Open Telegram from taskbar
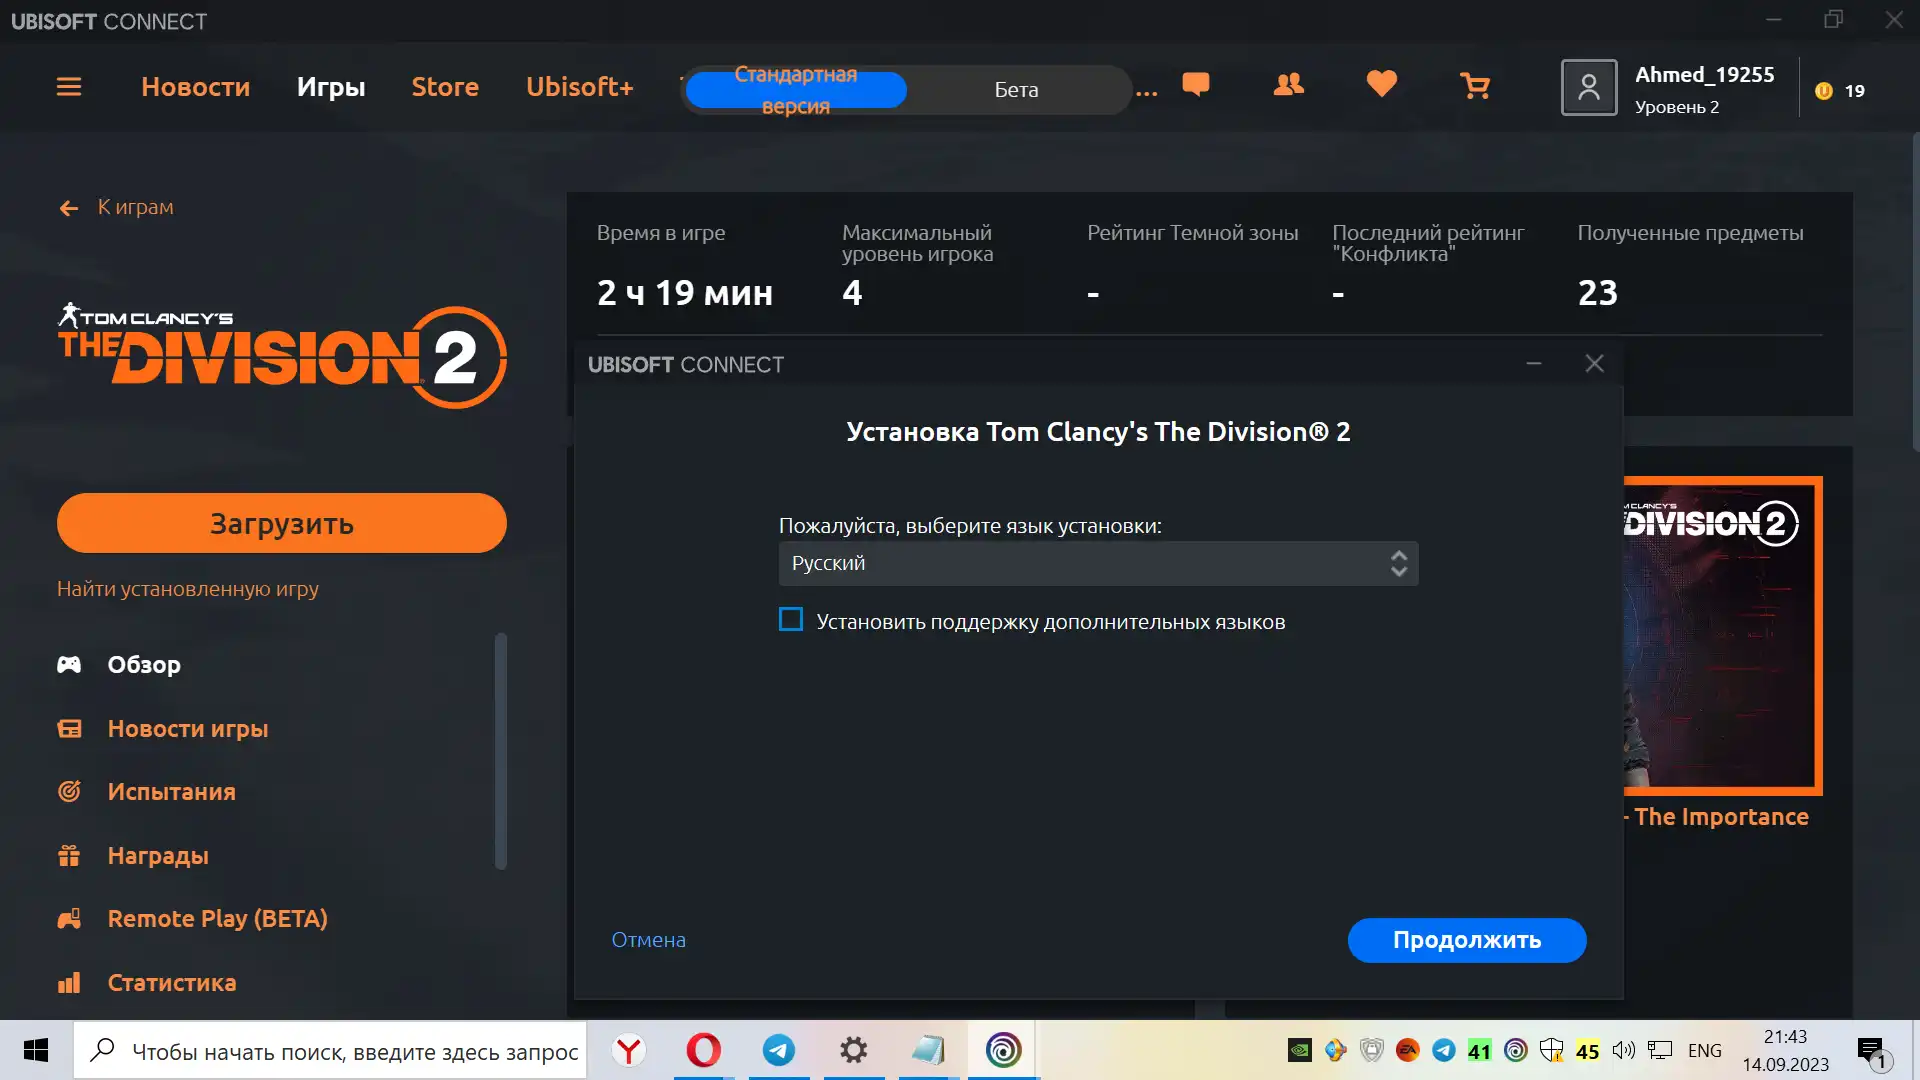This screenshot has width=1920, height=1080. click(x=779, y=1050)
